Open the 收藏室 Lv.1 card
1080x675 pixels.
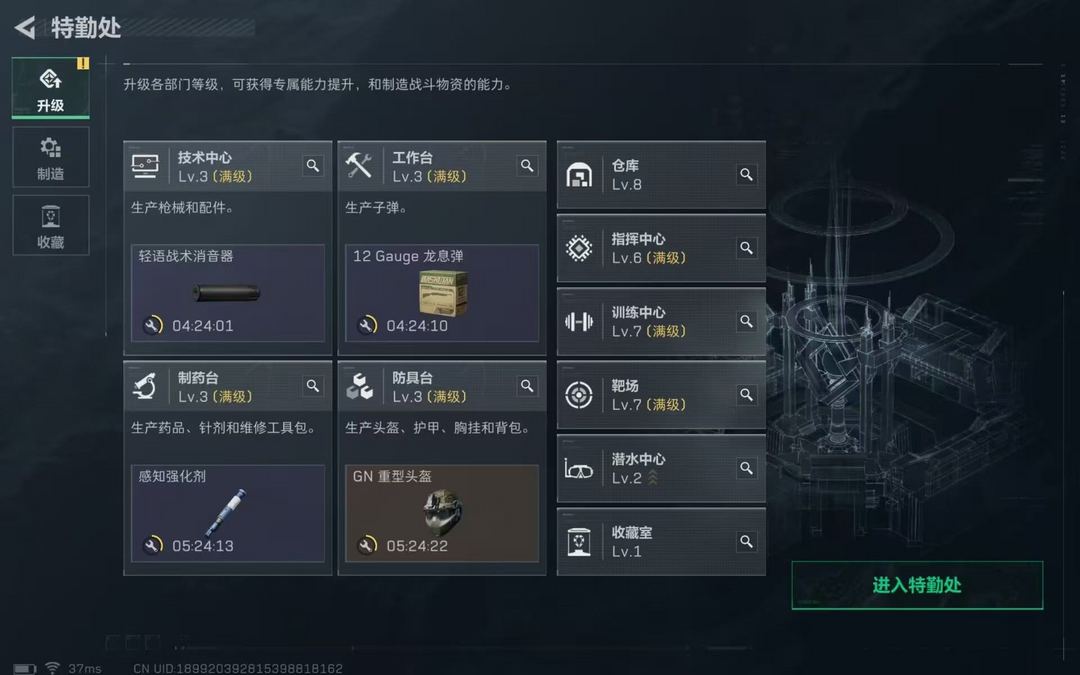click(661, 542)
